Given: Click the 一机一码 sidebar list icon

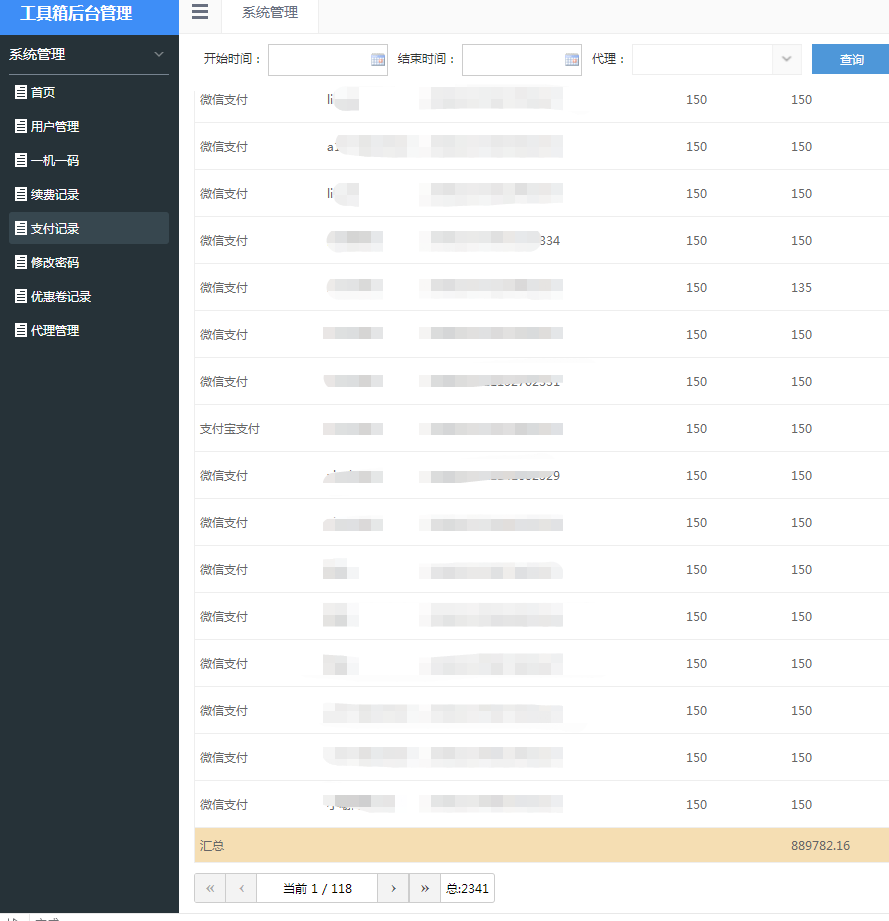Looking at the screenshot, I should click(x=21, y=160).
